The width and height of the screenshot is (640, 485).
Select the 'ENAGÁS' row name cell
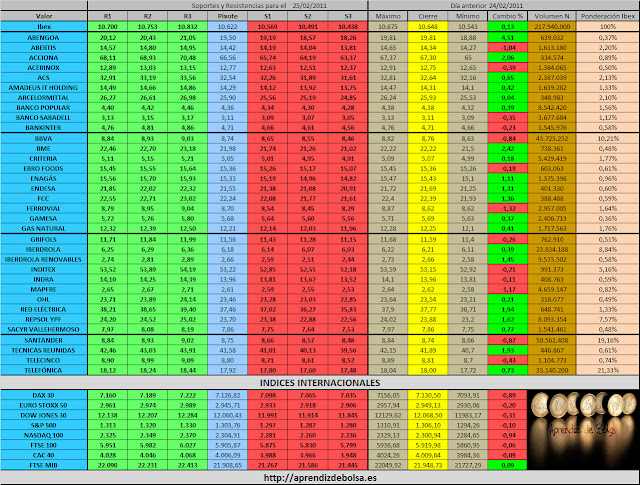[44, 179]
